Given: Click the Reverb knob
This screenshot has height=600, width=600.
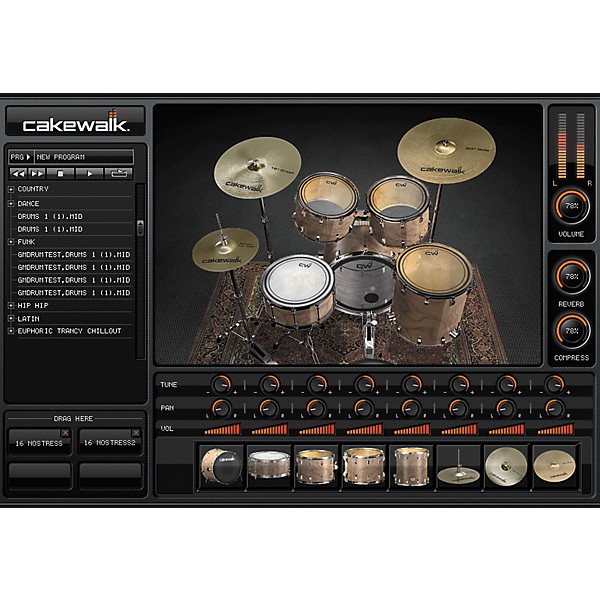Looking at the screenshot, I should [x=571, y=277].
